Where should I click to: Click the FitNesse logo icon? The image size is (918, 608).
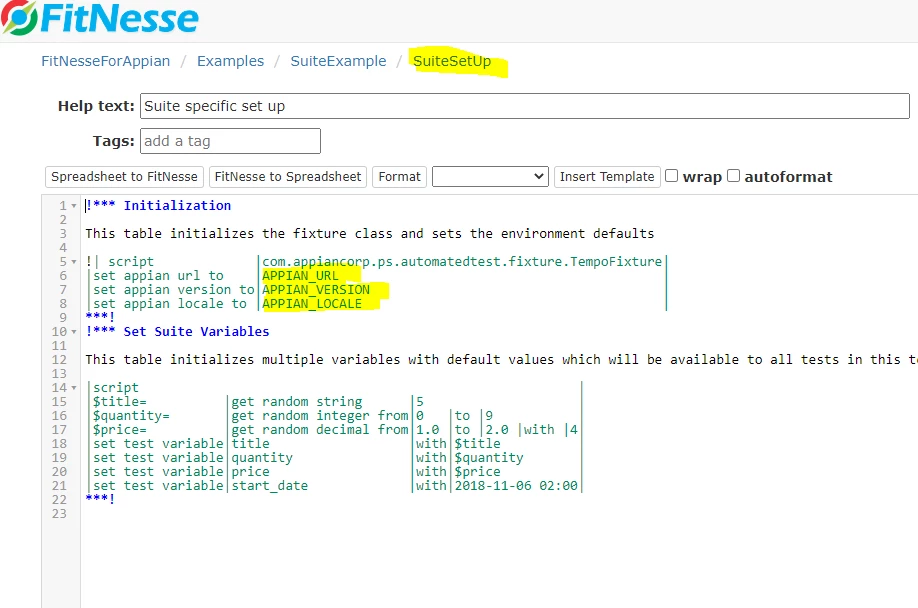coord(19,18)
